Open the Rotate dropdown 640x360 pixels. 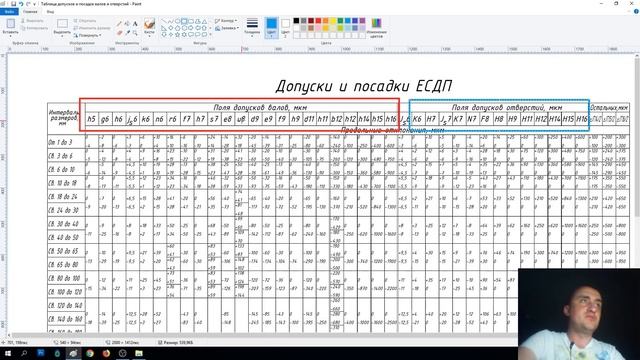87,36
